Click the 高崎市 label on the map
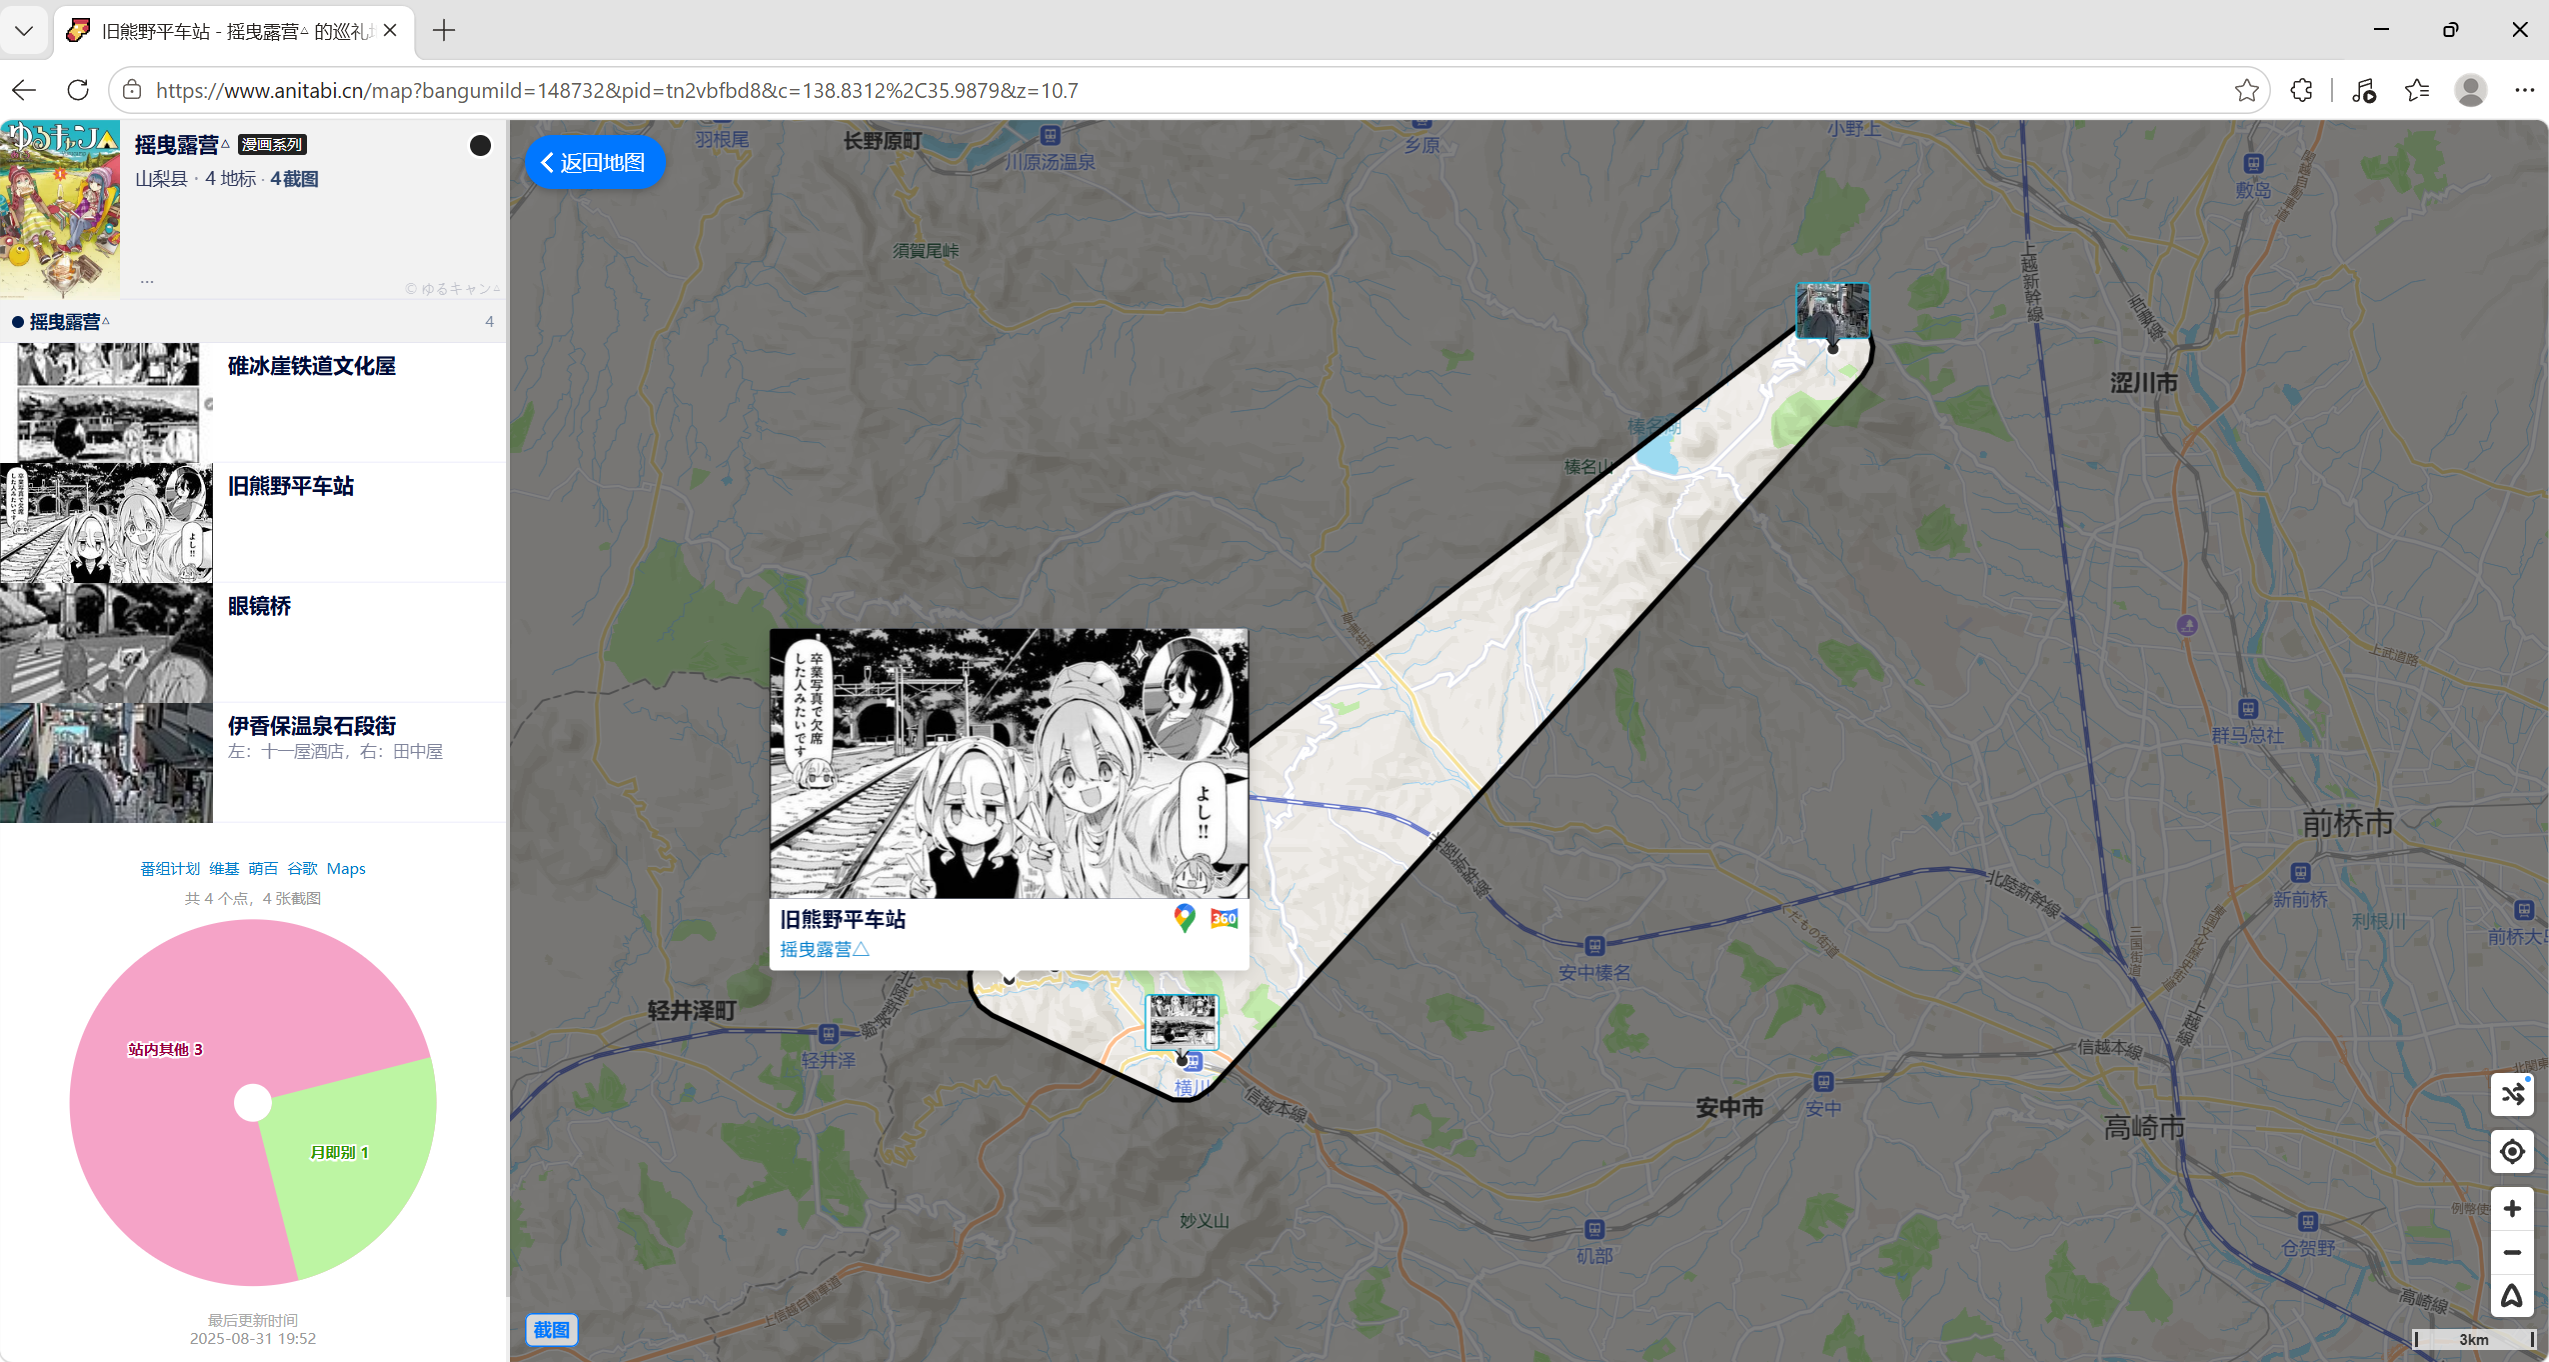The height and width of the screenshot is (1362, 2549). pos(2144,1128)
